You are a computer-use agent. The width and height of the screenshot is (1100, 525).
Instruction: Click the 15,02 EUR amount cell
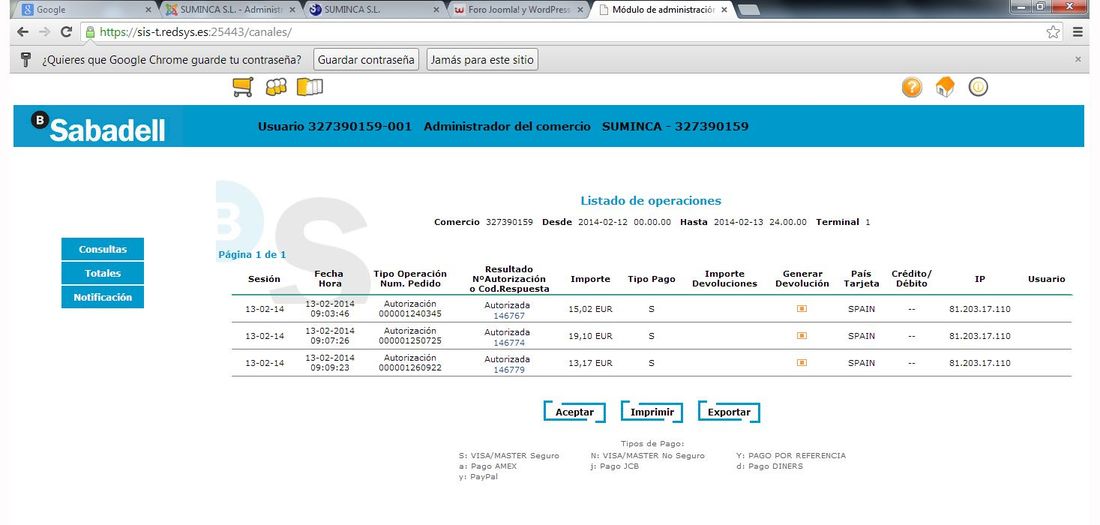pyautogui.click(x=591, y=310)
